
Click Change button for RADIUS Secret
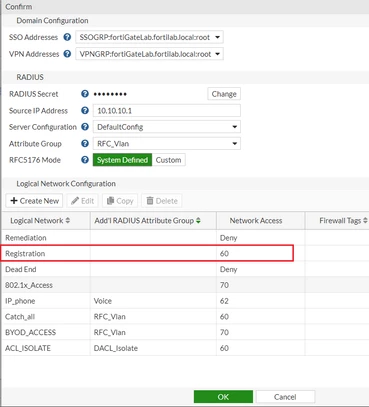[x=224, y=94]
